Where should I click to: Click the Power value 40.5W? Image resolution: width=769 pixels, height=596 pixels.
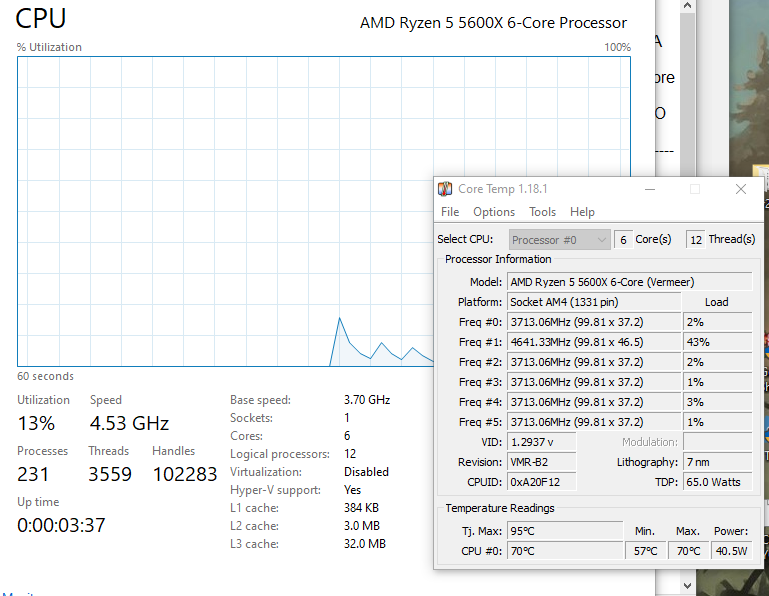731,551
